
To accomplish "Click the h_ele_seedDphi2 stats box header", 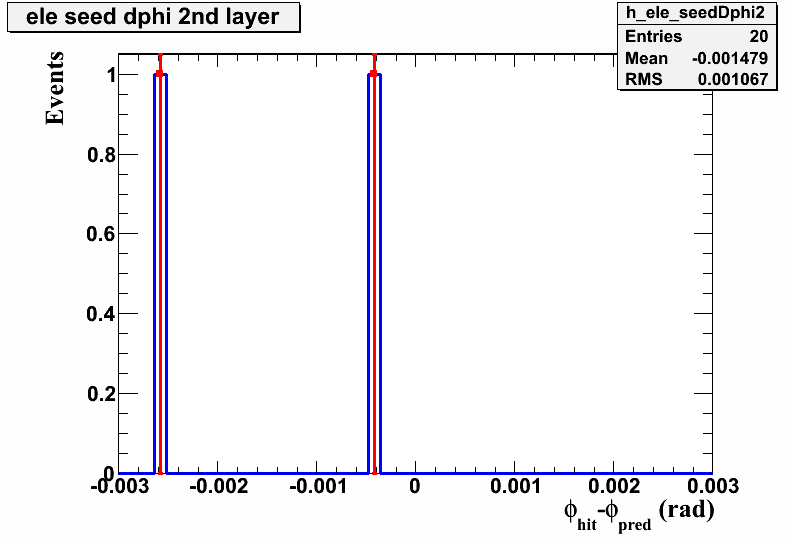I will [x=697, y=13].
